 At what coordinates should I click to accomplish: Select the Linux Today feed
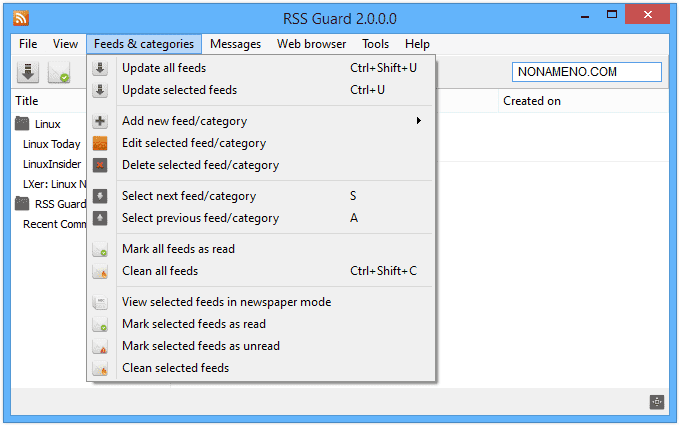pyautogui.click(x=51, y=144)
